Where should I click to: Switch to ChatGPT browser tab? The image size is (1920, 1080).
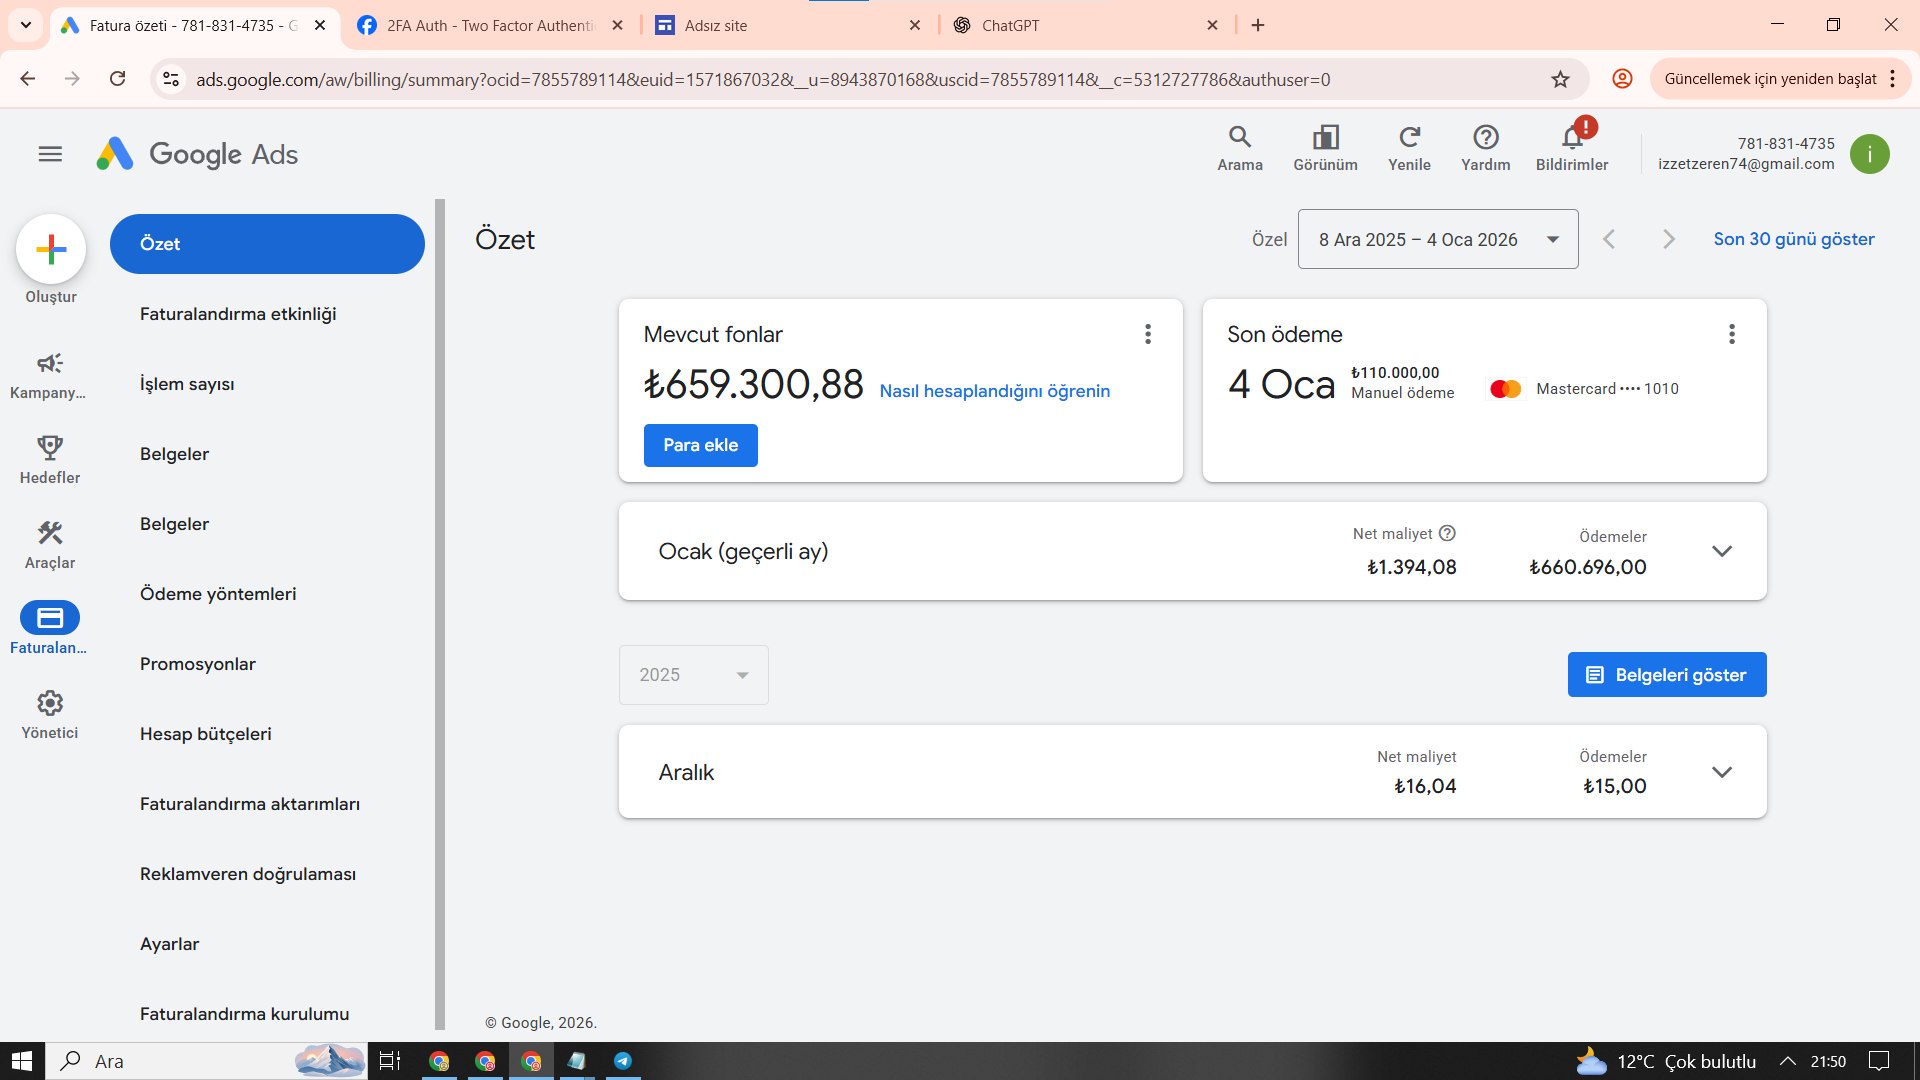(x=1084, y=25)
